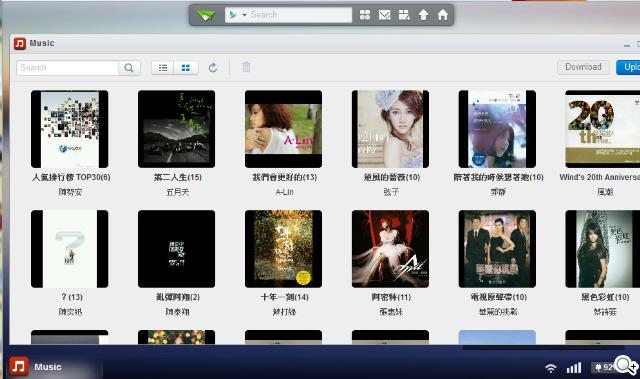Open Wind's 20th Anniversary album cover

click(603, 129)
